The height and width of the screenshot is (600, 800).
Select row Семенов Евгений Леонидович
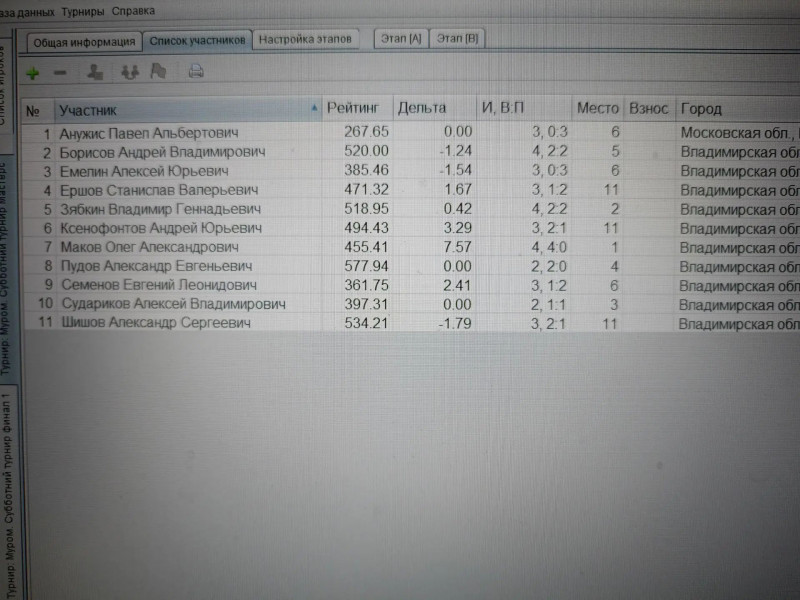pyautogui.click(x=411, y=285)
